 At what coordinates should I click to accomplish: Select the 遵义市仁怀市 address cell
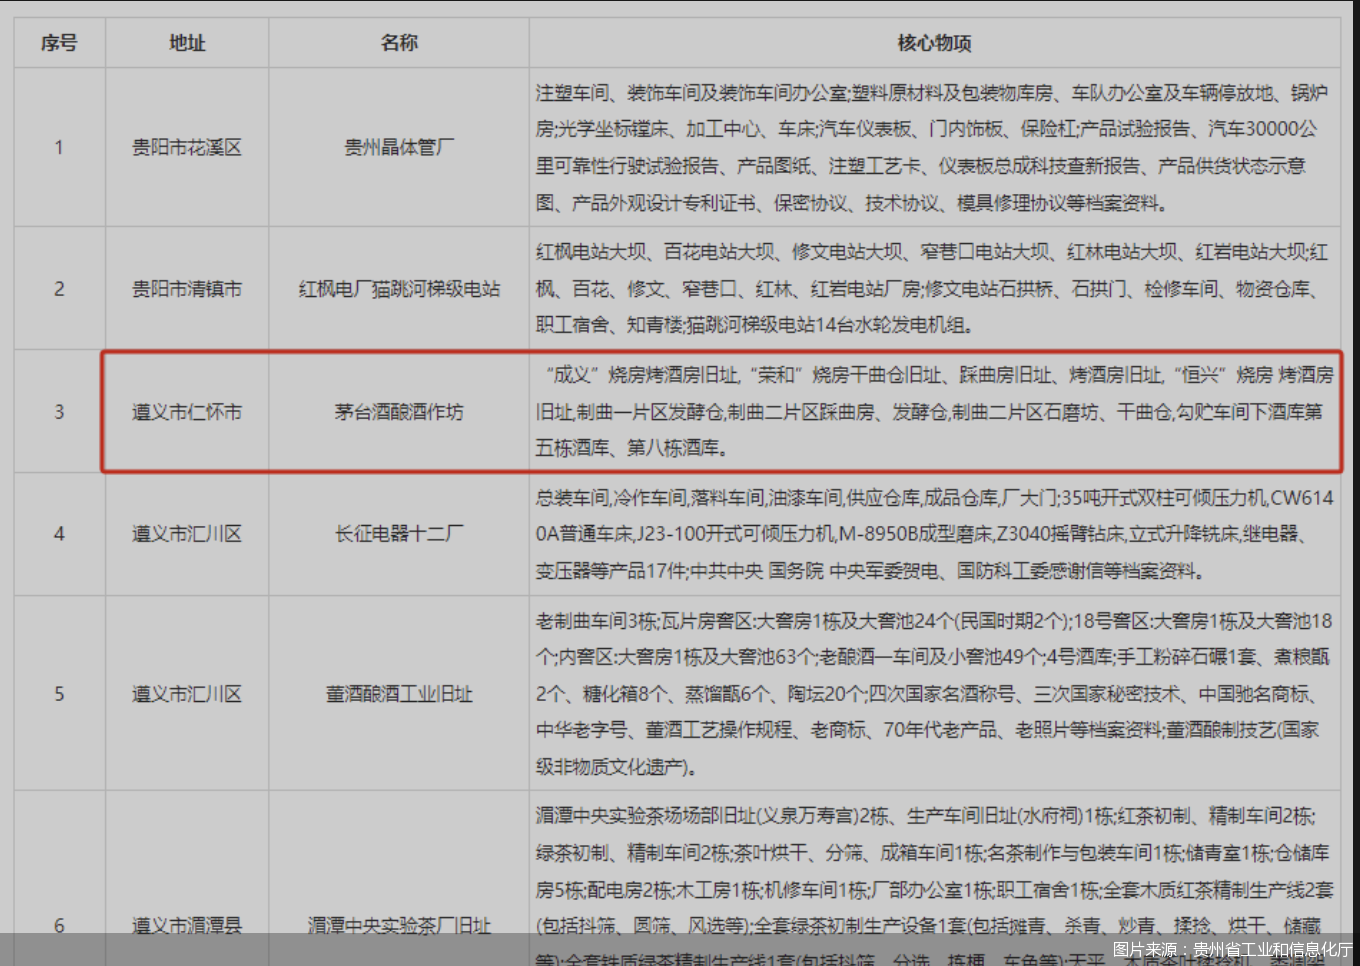tap(186, 410)
